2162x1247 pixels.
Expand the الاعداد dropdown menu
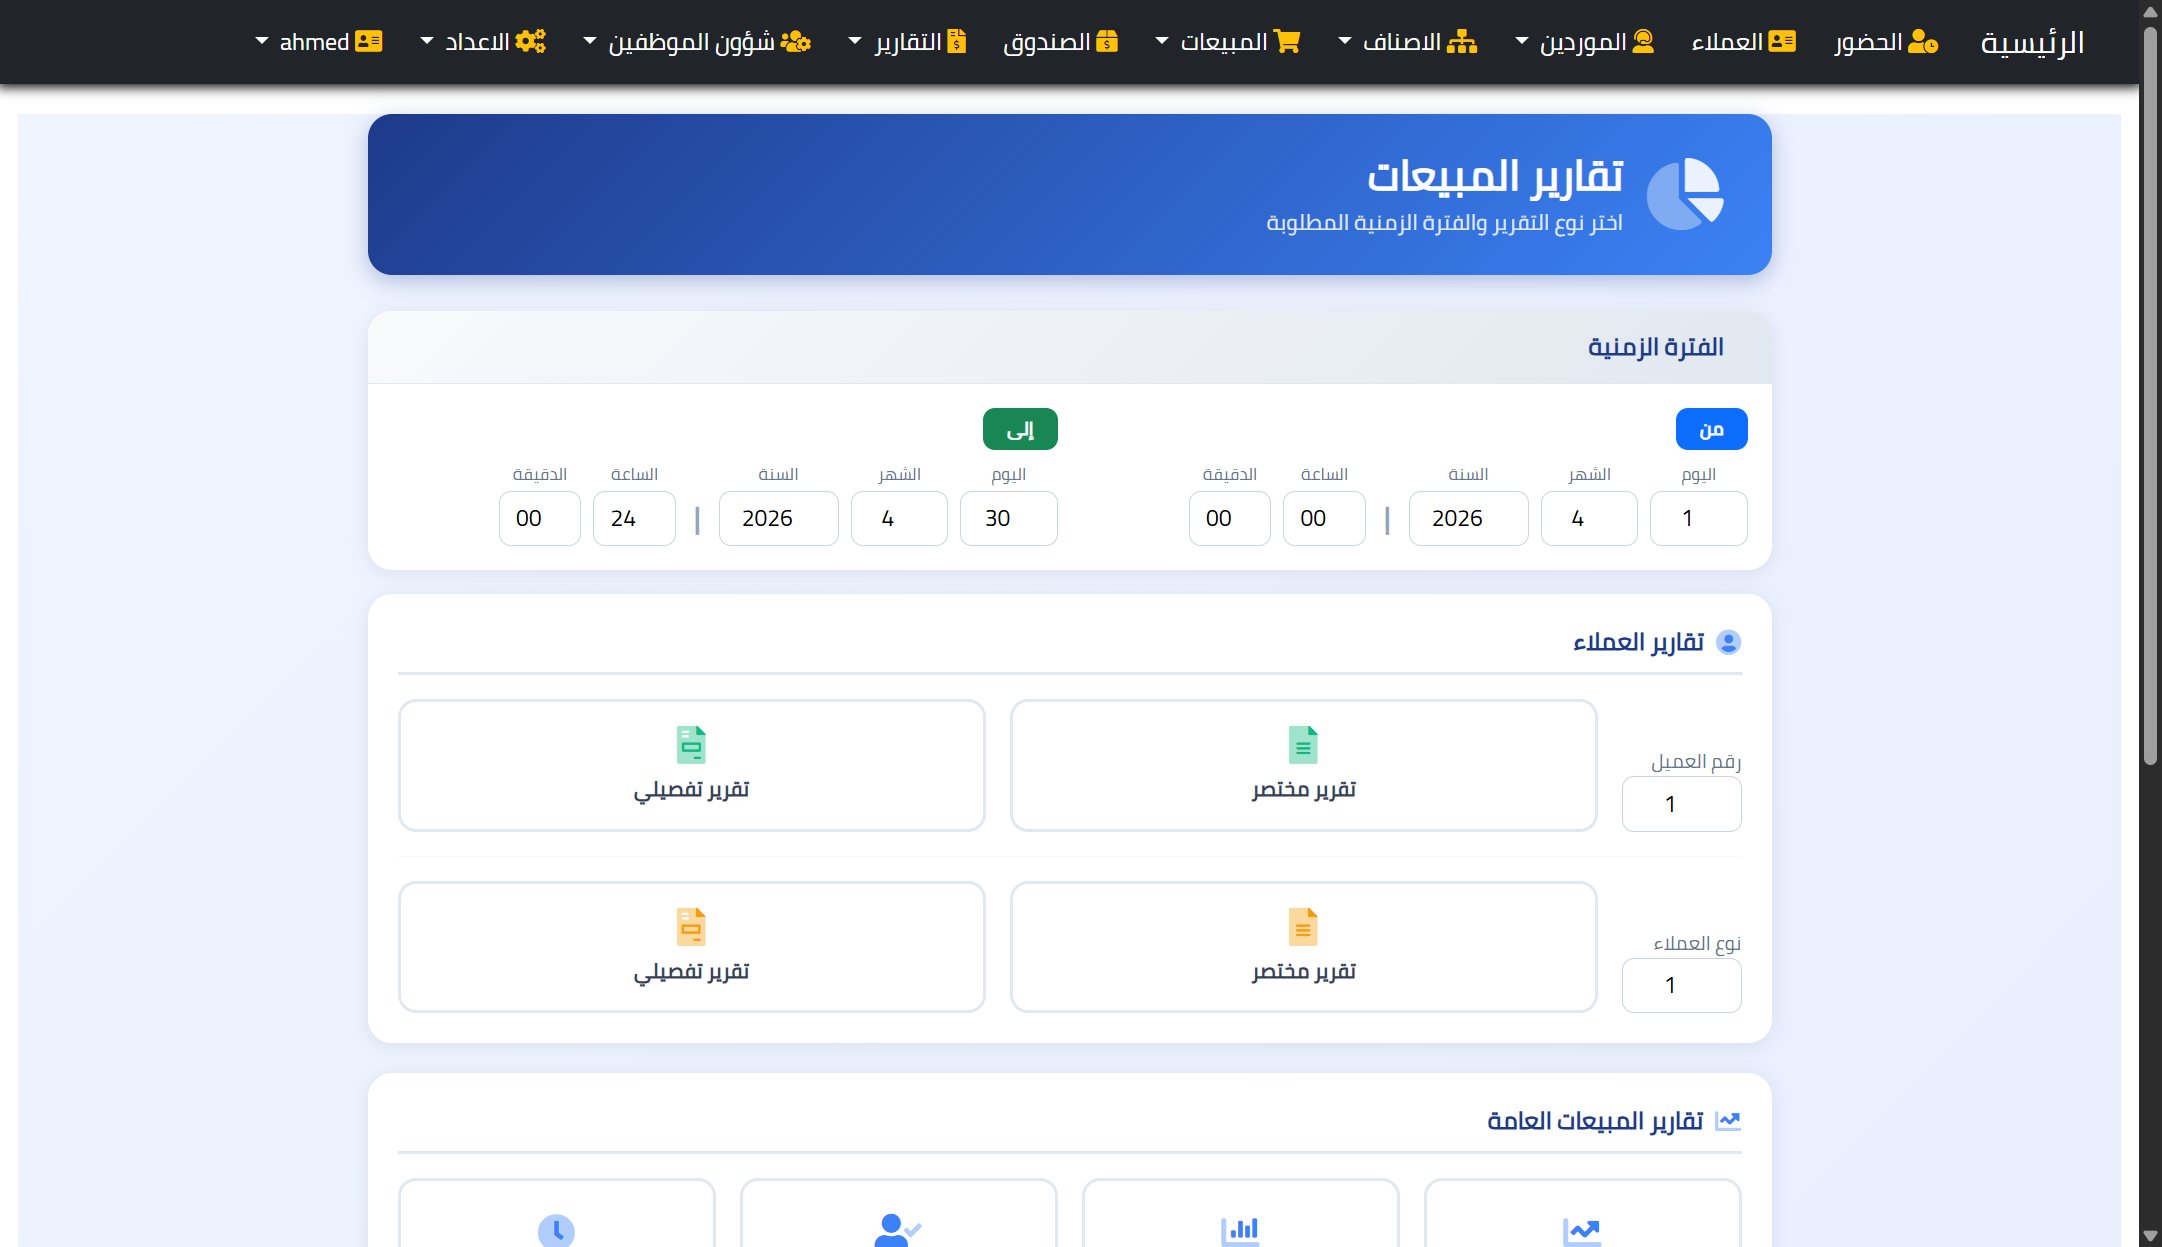click(x=483, y=42)
